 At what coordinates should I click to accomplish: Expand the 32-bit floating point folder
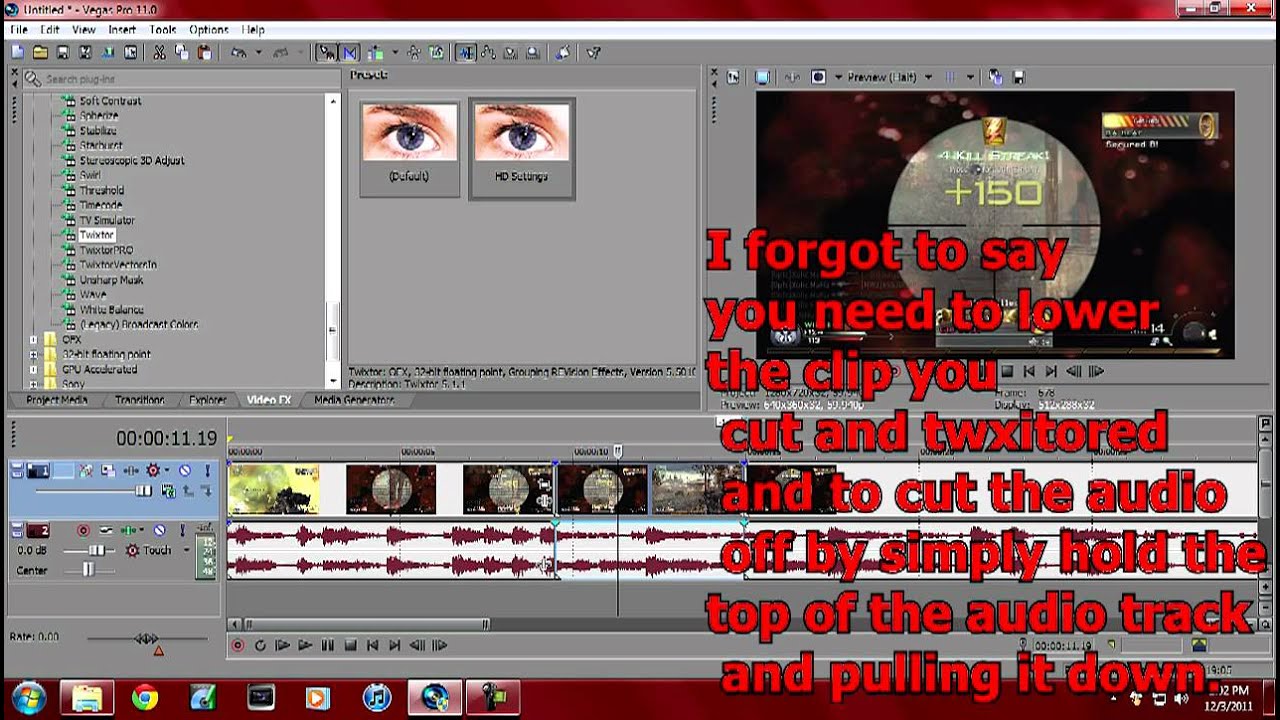click(34, 355)
